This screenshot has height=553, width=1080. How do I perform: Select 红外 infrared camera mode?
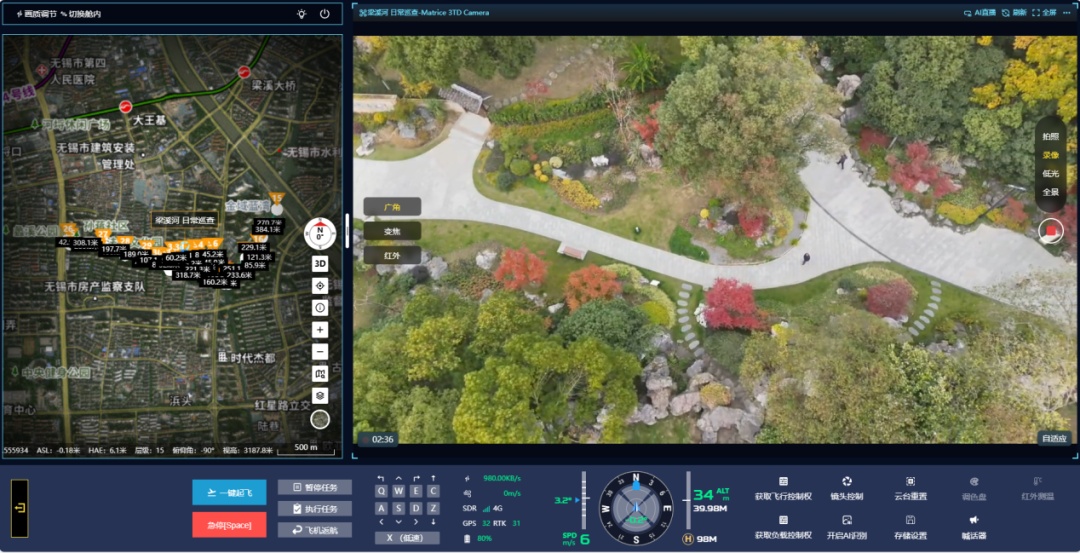click(x=393, y=255)
